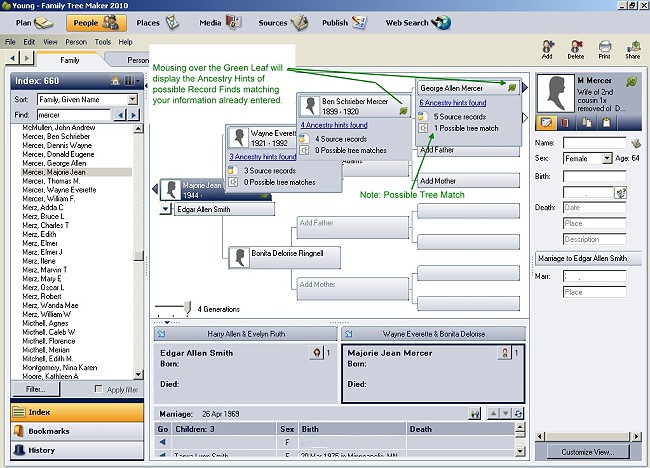Click the 6 Ancestry hints found link

(x=453, y=103)
